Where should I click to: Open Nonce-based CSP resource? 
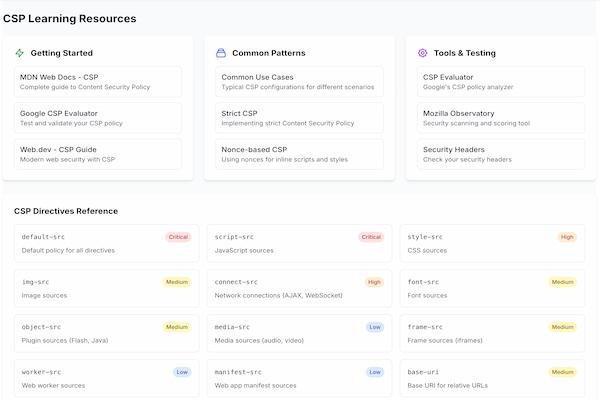(x=299, y=154)
